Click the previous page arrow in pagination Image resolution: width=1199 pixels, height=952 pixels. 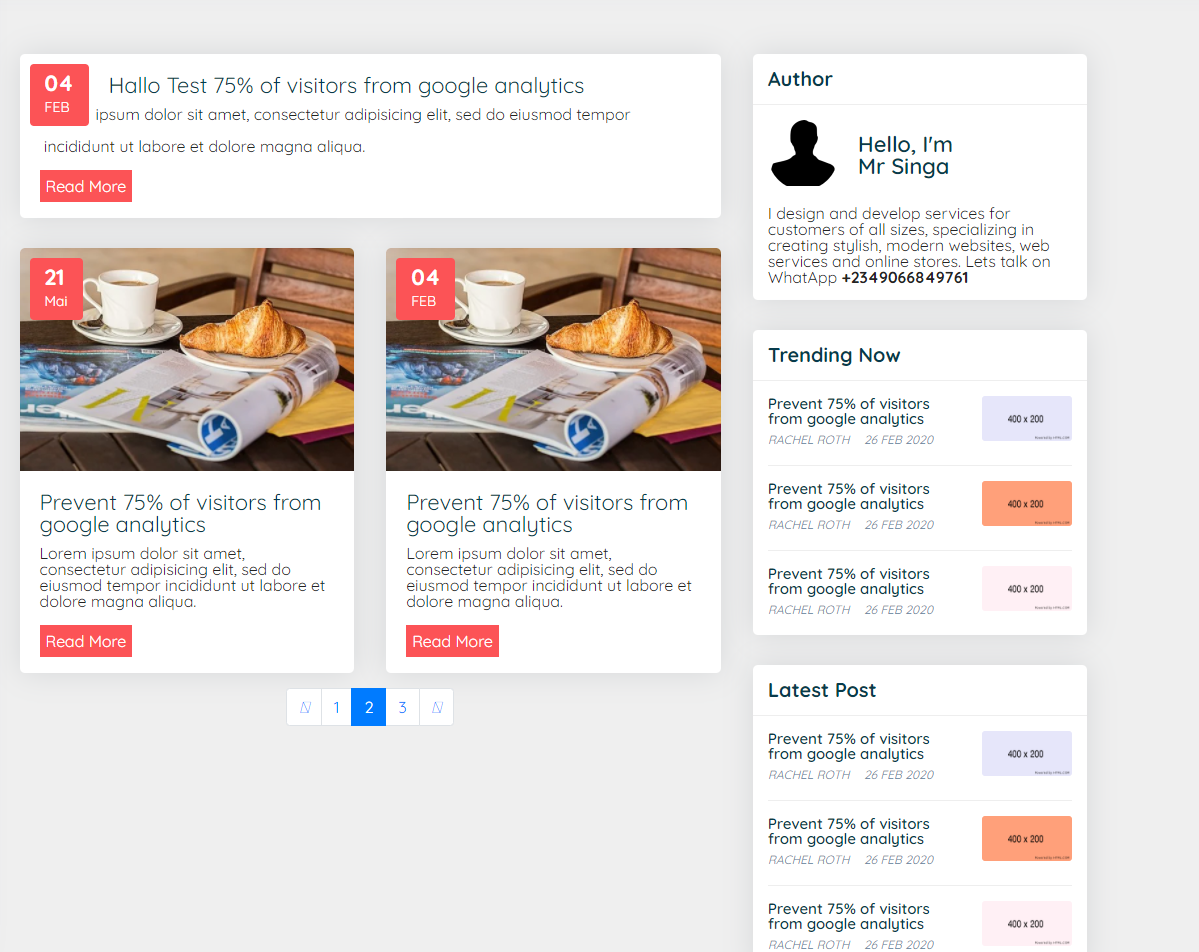[x=305, y=708]
